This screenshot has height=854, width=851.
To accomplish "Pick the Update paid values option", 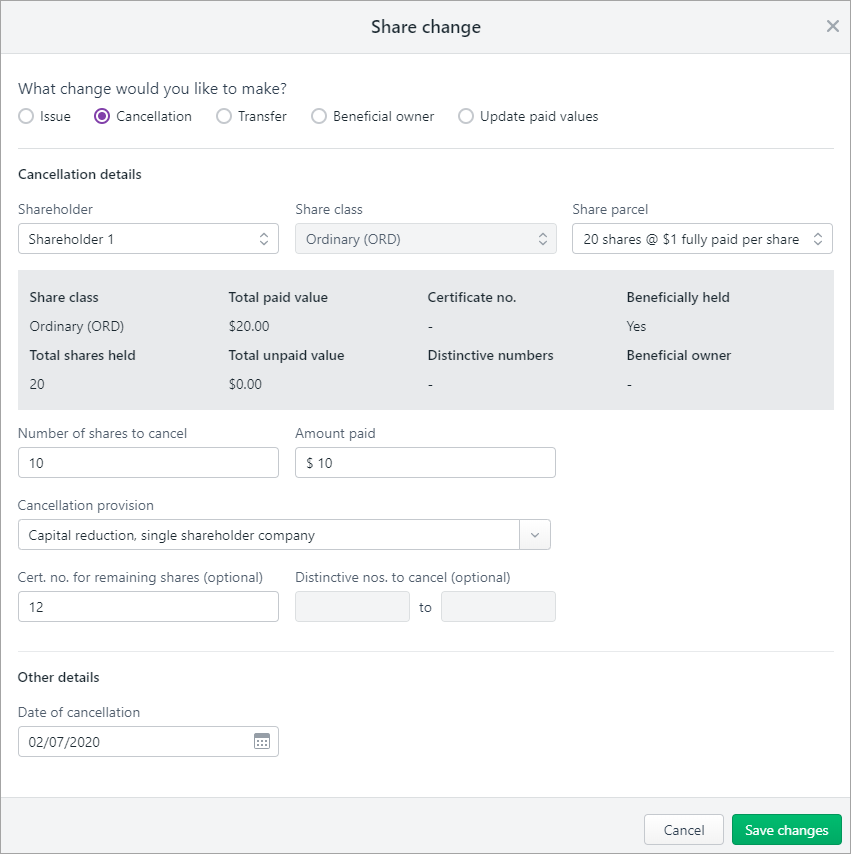I will click(x=466, y=116).
